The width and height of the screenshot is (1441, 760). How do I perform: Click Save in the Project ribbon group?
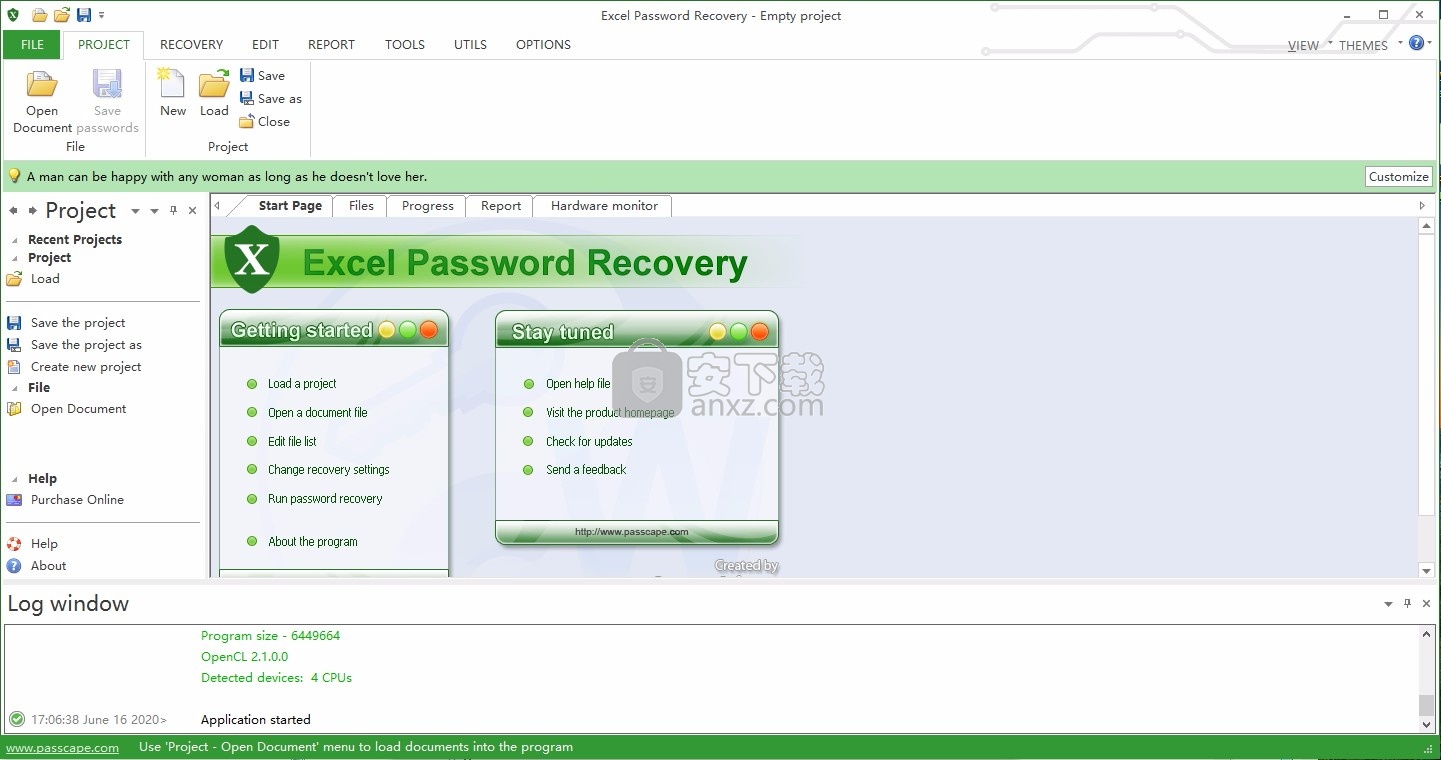tap(262, 75)
